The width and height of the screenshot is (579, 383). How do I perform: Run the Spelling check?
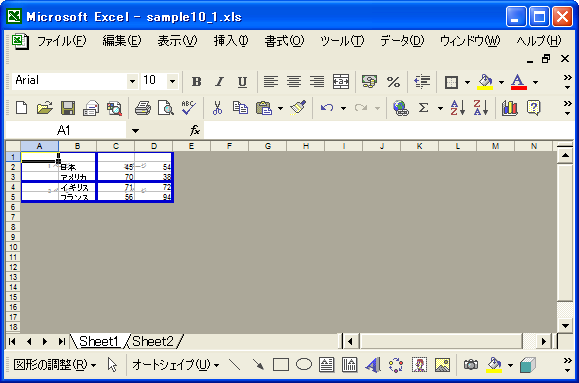coord(189,108)
